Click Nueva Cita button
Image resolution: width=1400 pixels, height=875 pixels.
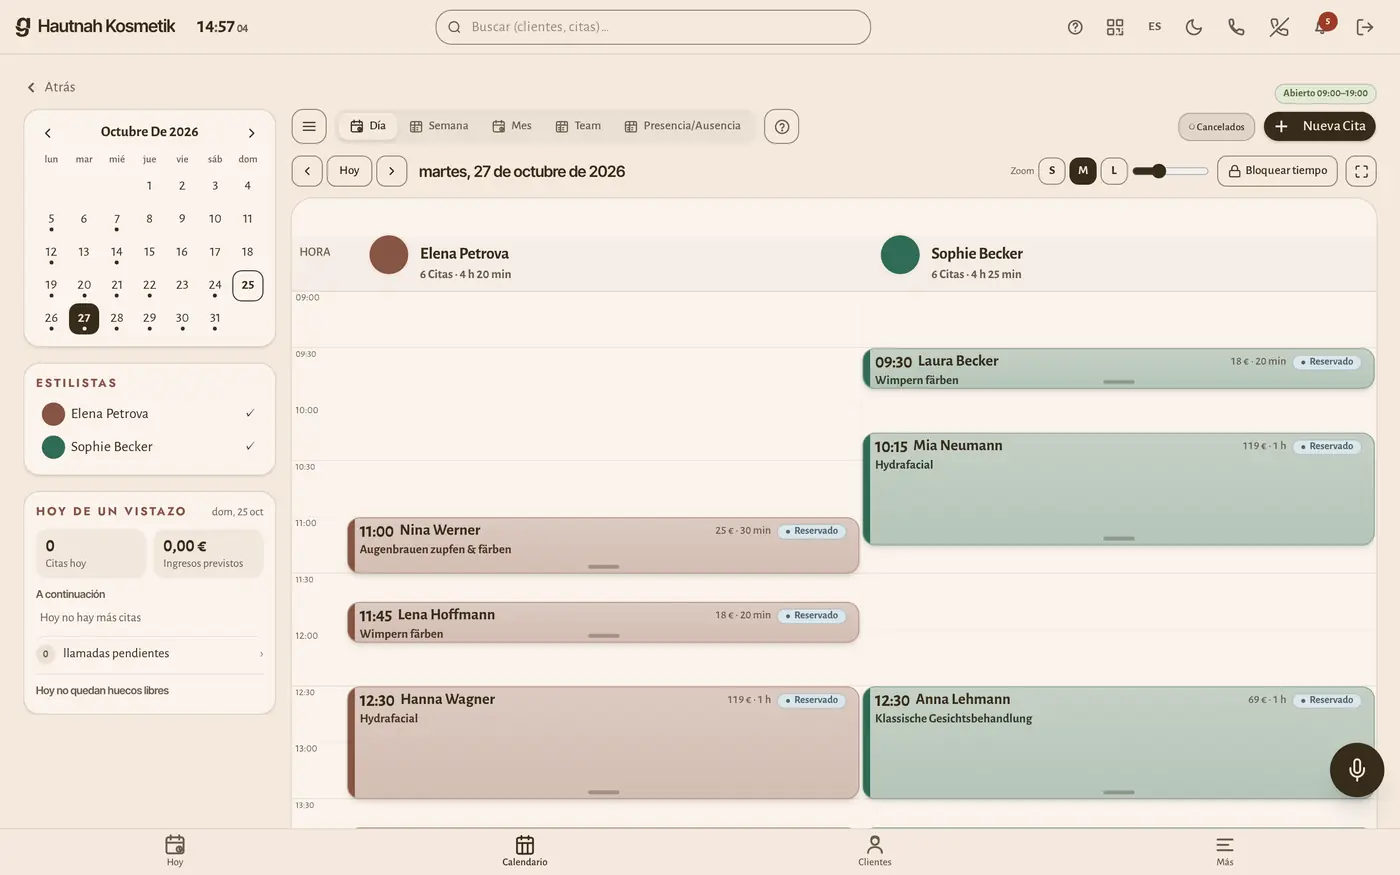click(1320, 126)
